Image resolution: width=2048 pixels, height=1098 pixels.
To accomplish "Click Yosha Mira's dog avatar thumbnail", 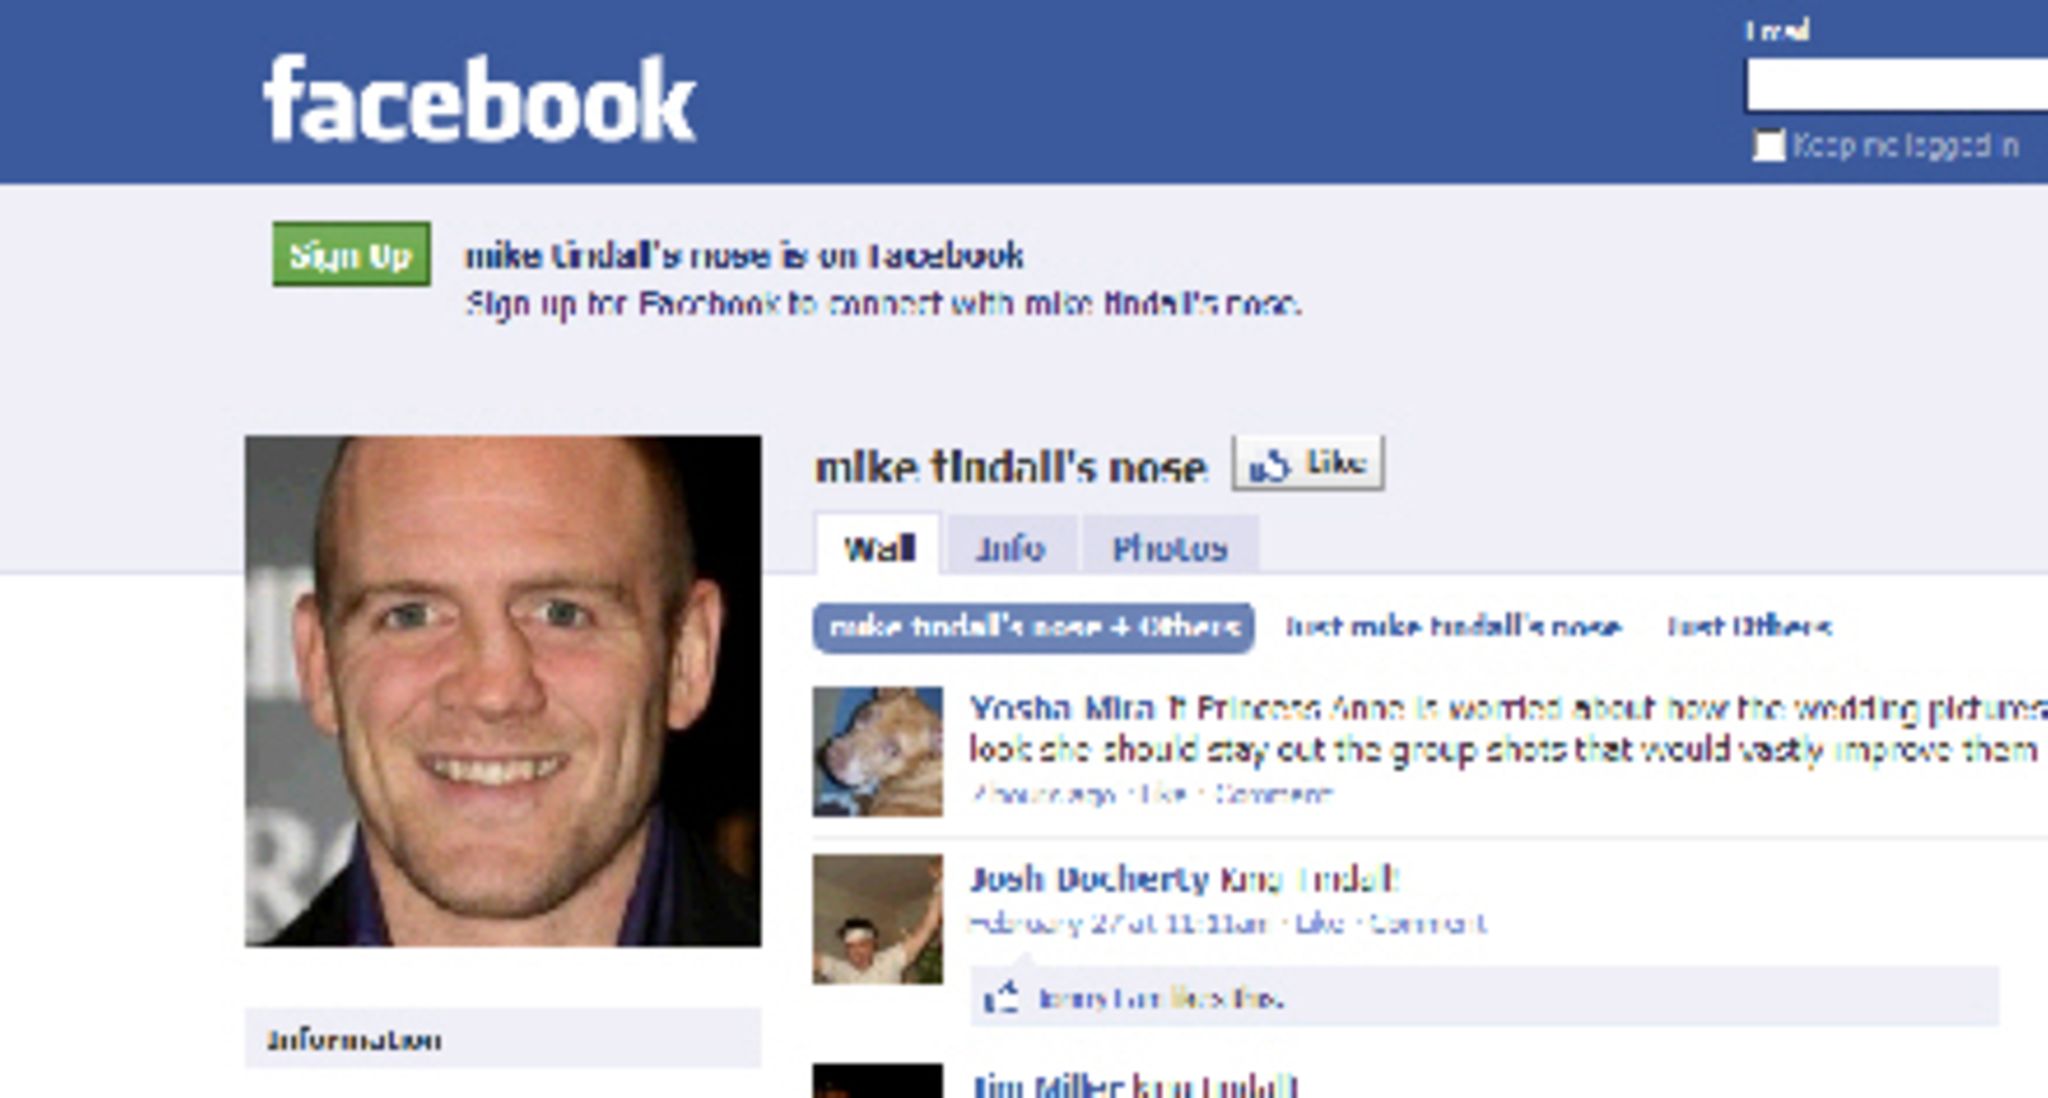I will point(877,751).
